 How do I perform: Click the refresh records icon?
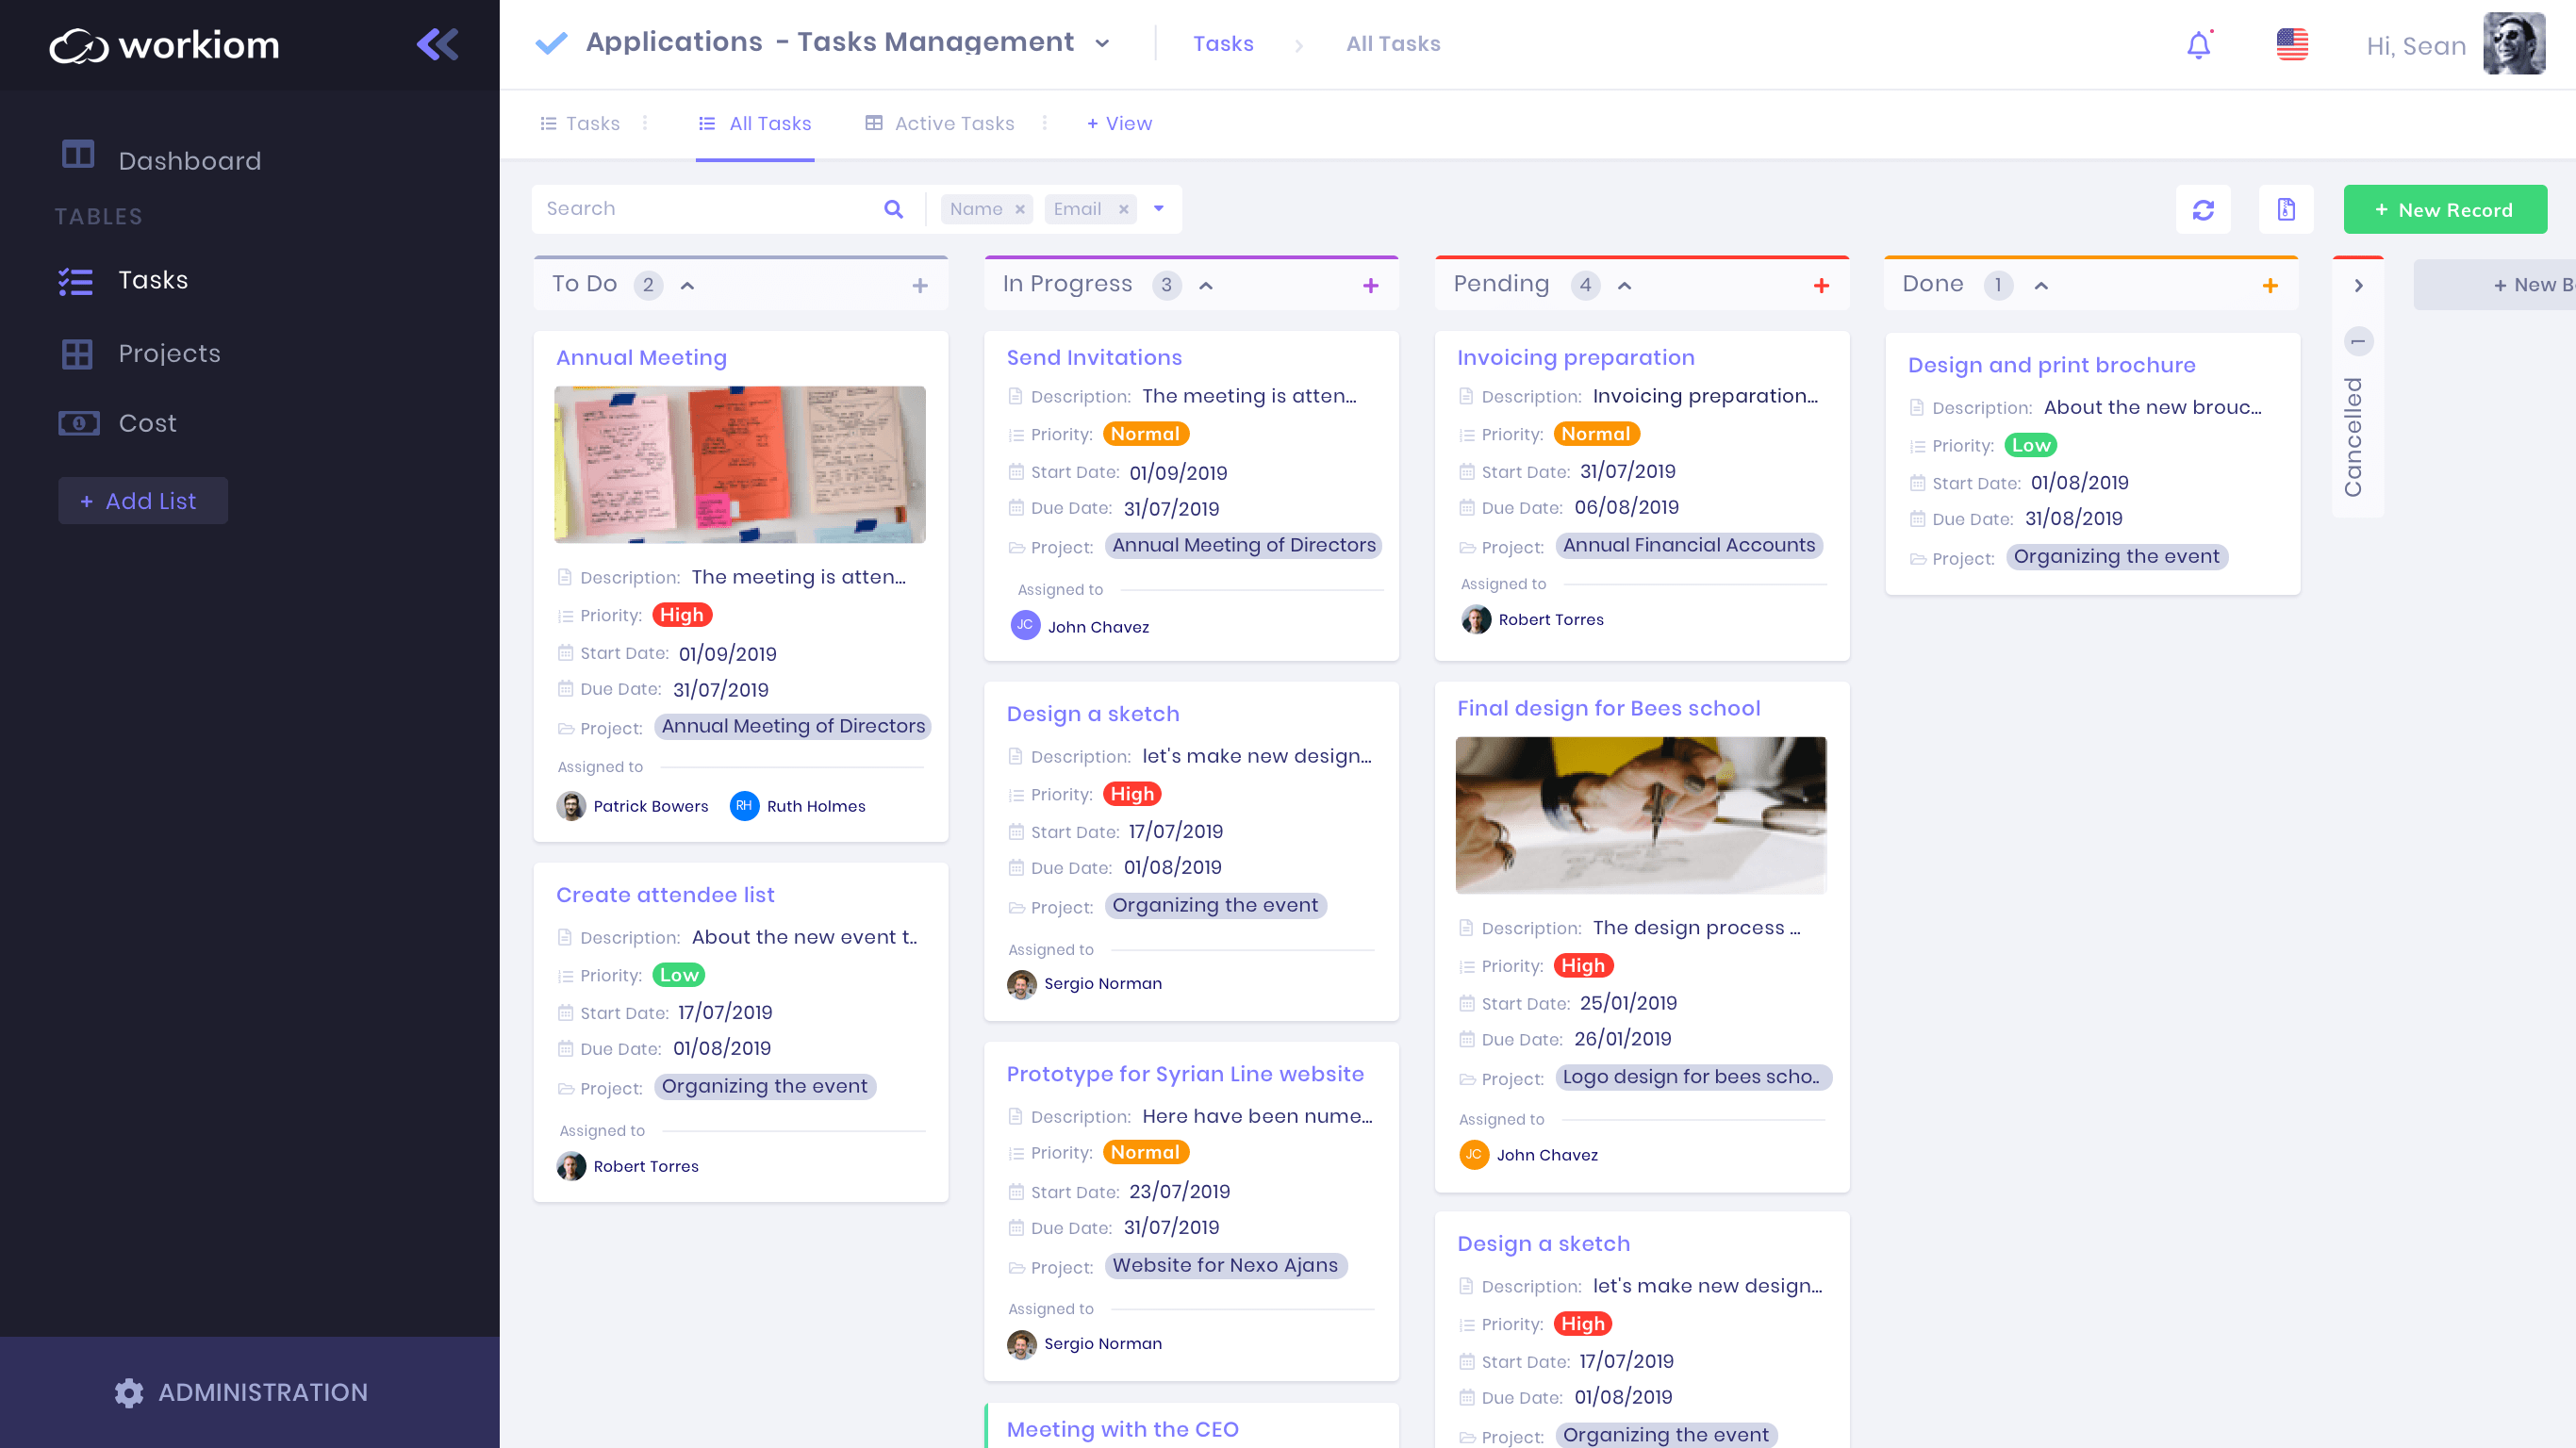click(x=2203, y=210)
